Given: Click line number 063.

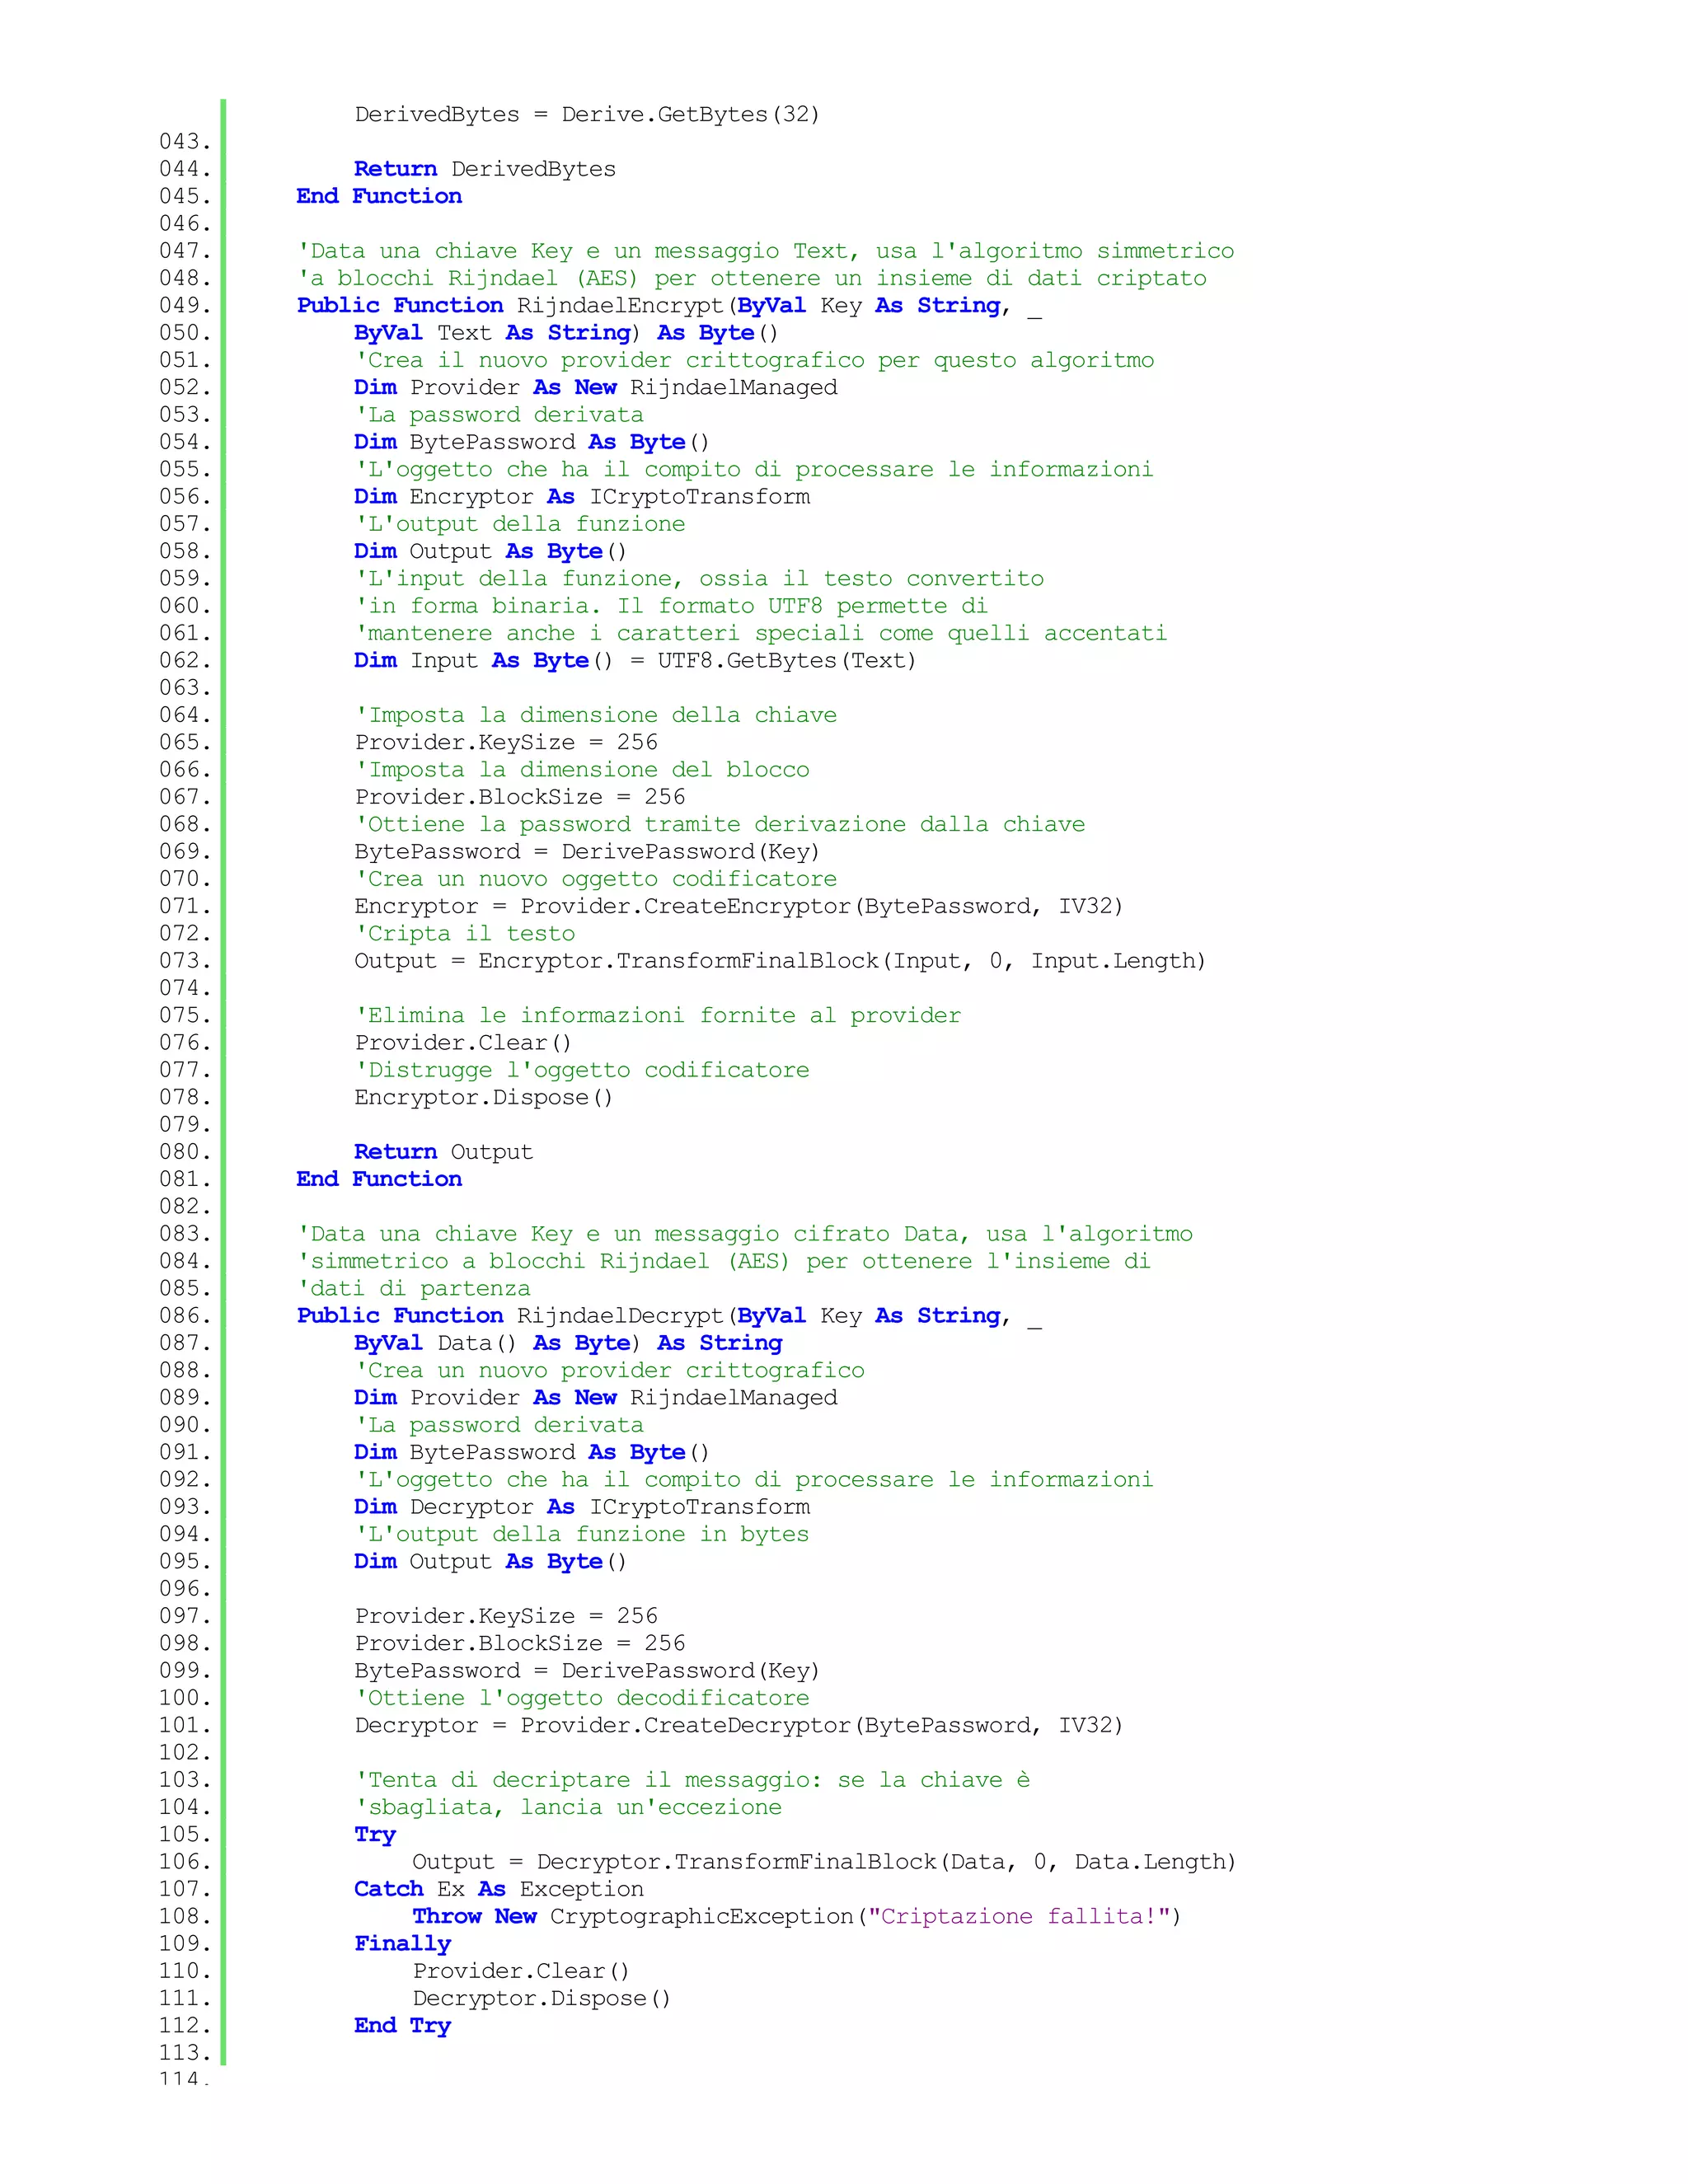Looking at the screenshot, I should click(x=185, y=688).
